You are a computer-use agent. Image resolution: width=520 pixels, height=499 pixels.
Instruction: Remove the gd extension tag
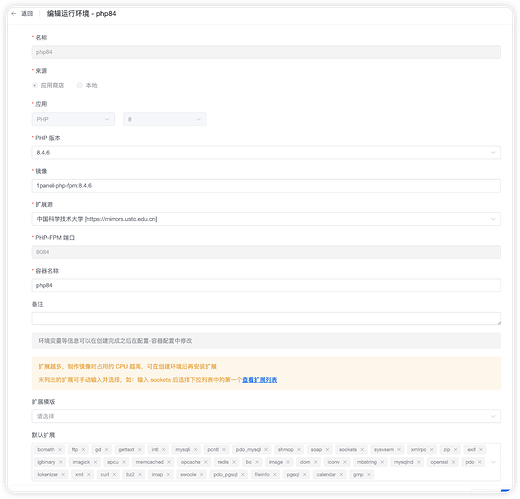(x=107, y=450)
